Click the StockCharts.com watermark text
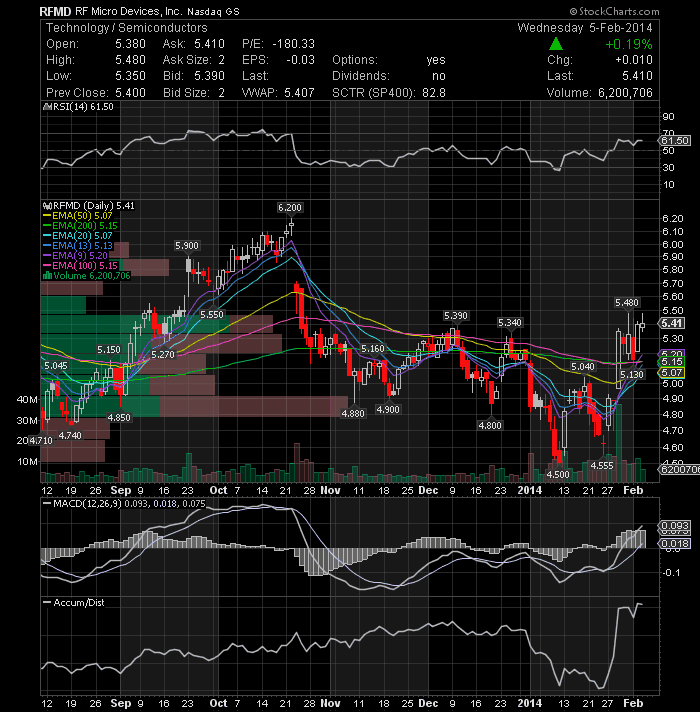The image size is (700, 712). (614, 11)
